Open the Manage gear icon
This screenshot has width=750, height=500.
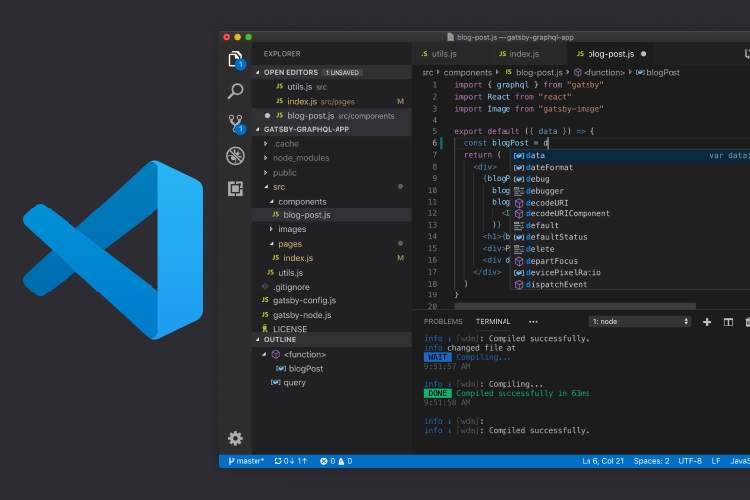coord(235,438)
